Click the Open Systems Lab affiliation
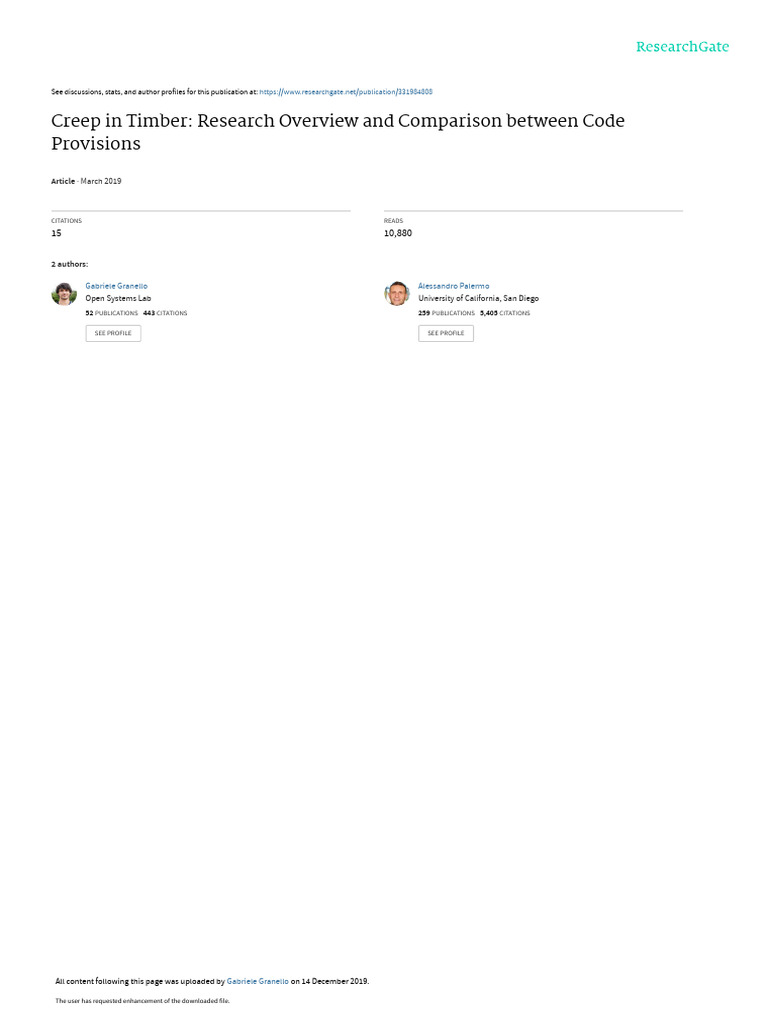768x1024 pixels. (x=118, y=298)
